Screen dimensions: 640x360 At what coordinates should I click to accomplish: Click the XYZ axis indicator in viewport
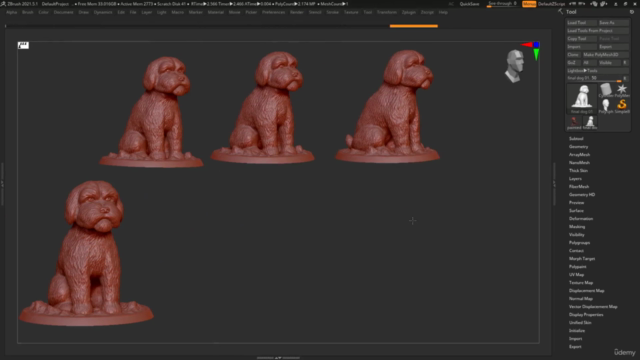[x=532, y=51]
